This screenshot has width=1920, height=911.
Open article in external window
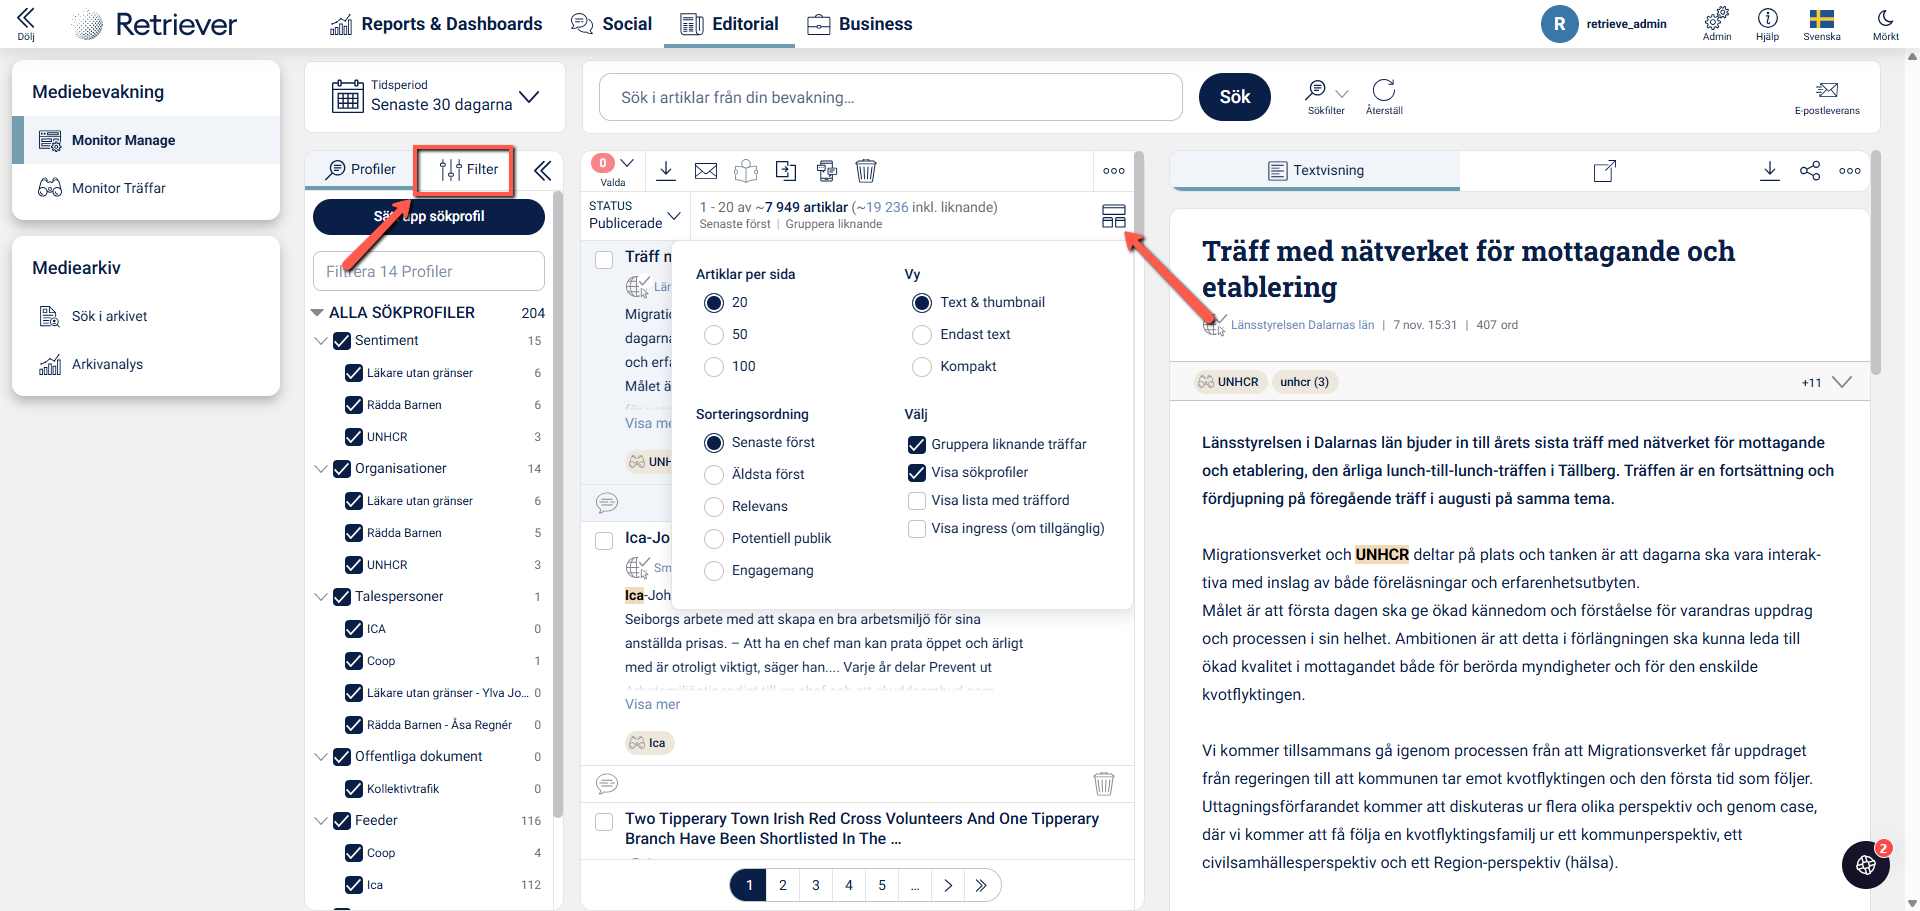tap(1604, 171)
